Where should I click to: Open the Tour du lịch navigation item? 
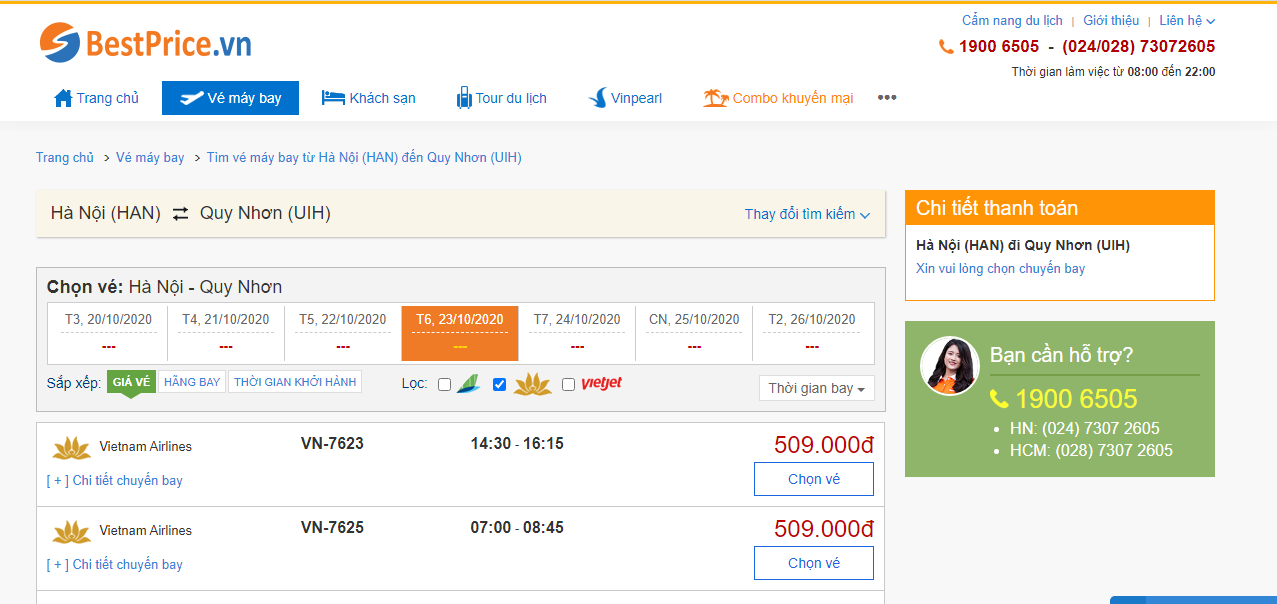point(502,98)
